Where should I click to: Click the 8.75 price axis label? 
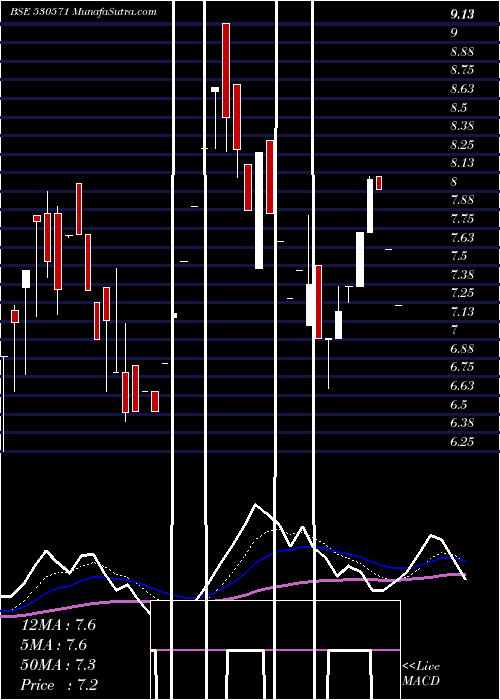point(462,70)
